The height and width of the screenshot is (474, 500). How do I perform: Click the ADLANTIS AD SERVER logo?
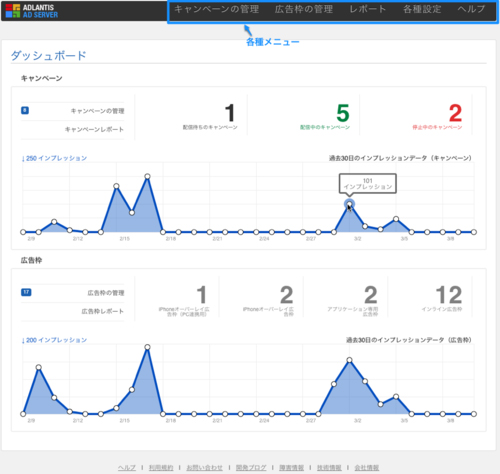(x=32, y=11)
